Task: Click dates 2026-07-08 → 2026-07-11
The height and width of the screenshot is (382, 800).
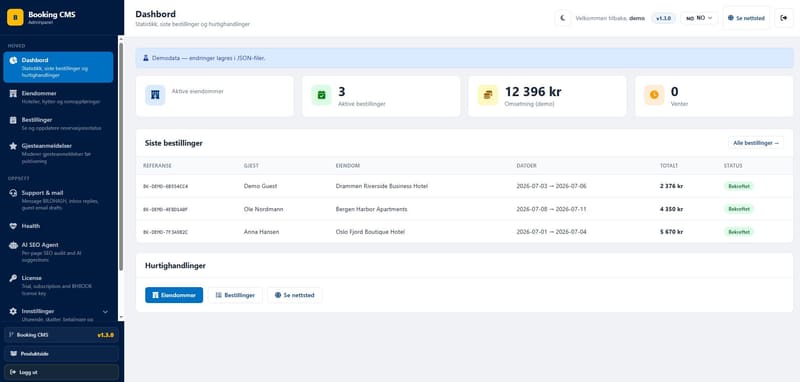Action: click(x=552, y=209)
